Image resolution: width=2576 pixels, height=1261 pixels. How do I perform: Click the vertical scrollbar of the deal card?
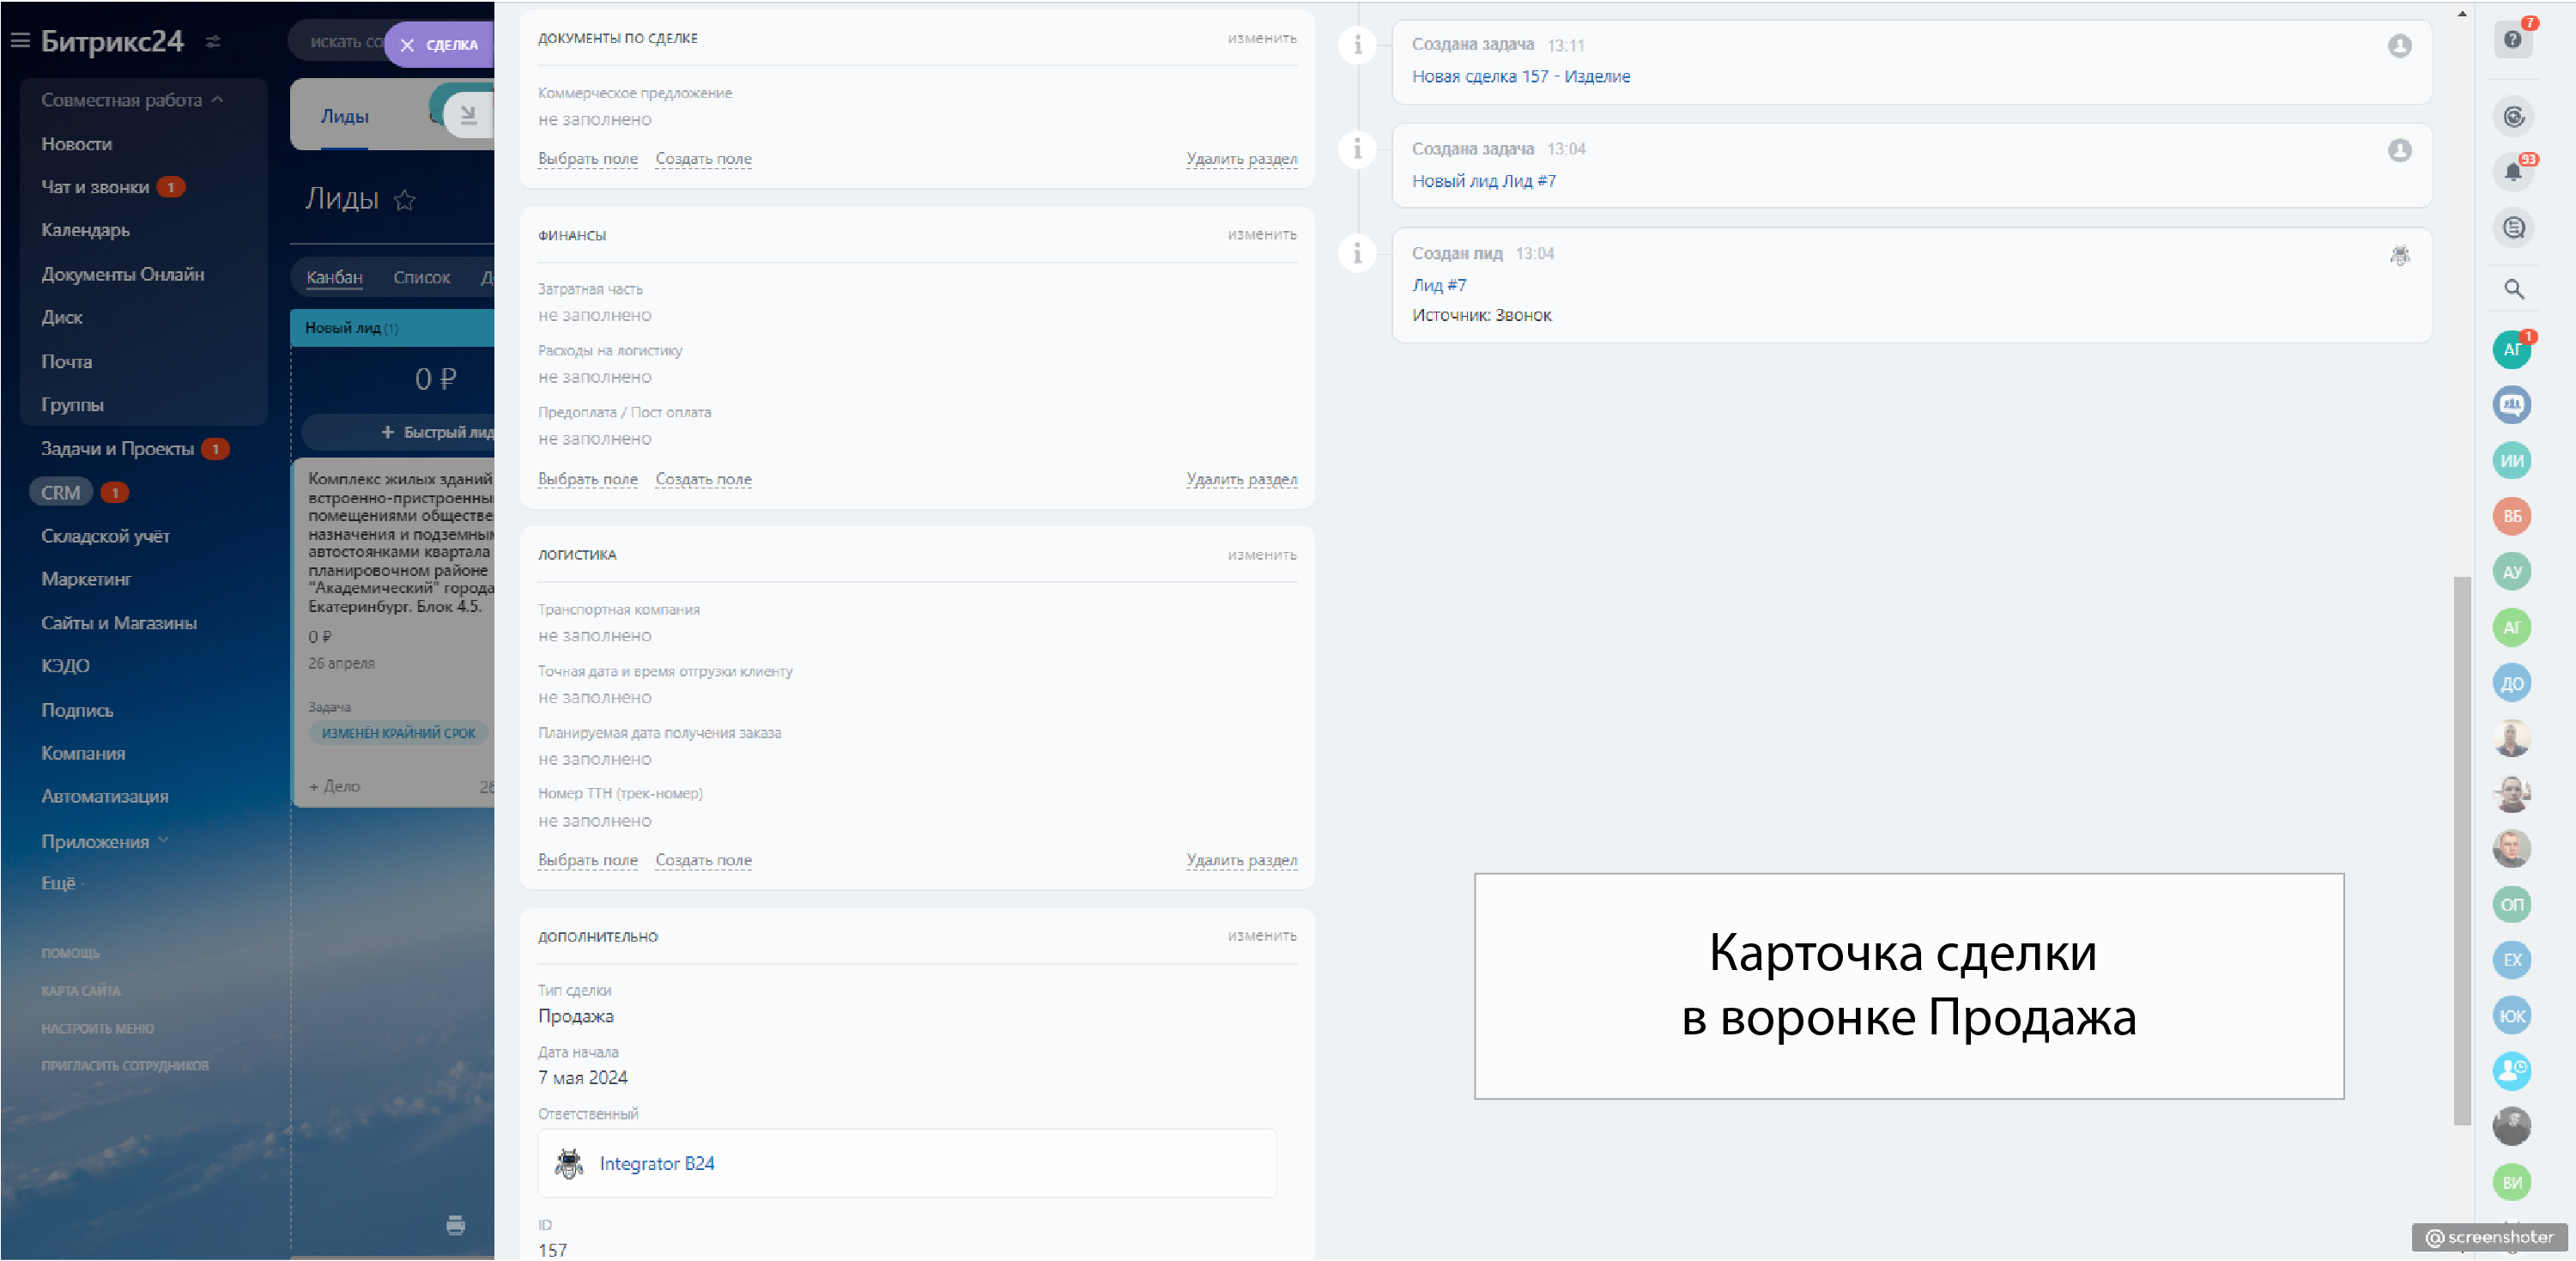click(2461, 850)
